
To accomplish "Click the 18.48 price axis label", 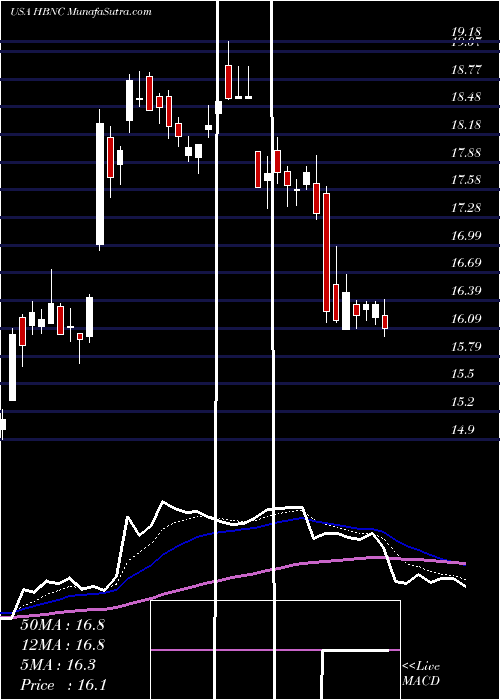I will pyautogui.click(x=466, y=97).
